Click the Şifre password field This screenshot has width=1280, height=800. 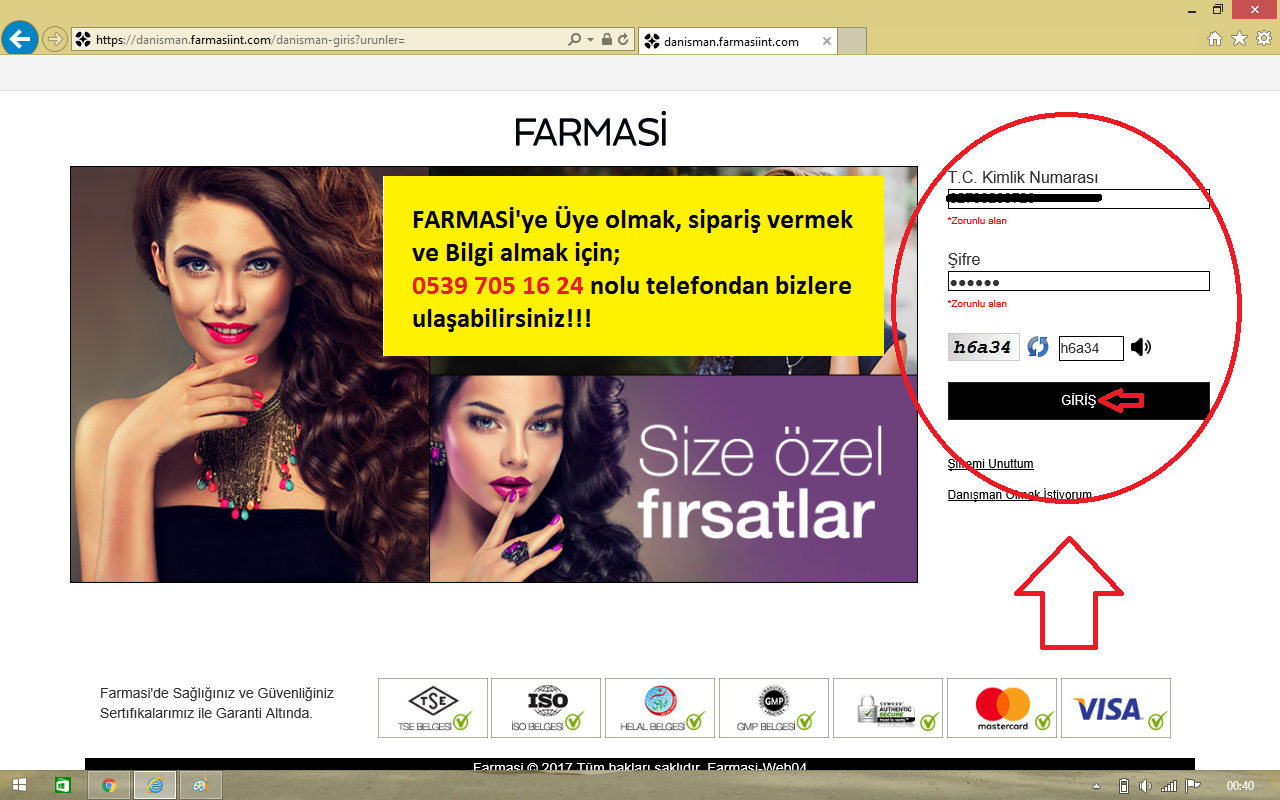tap(1079, 281)
